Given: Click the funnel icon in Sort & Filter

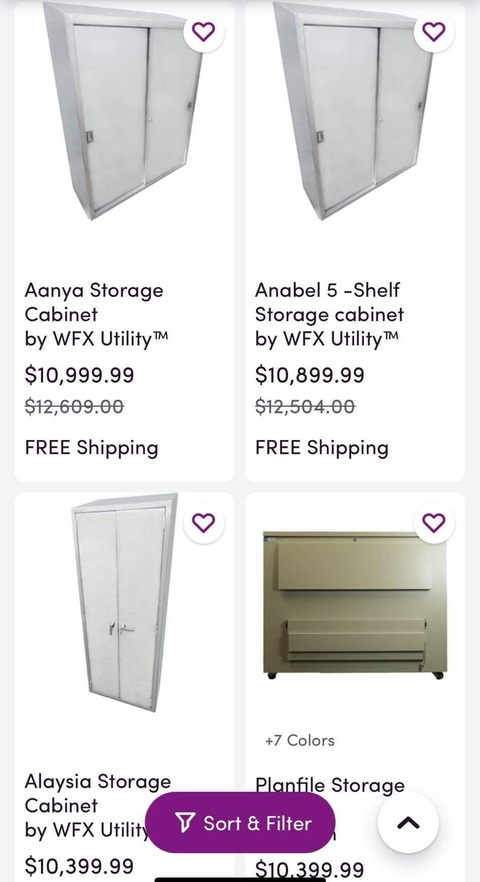Looking at the screenshot, I should pos(184,822).
